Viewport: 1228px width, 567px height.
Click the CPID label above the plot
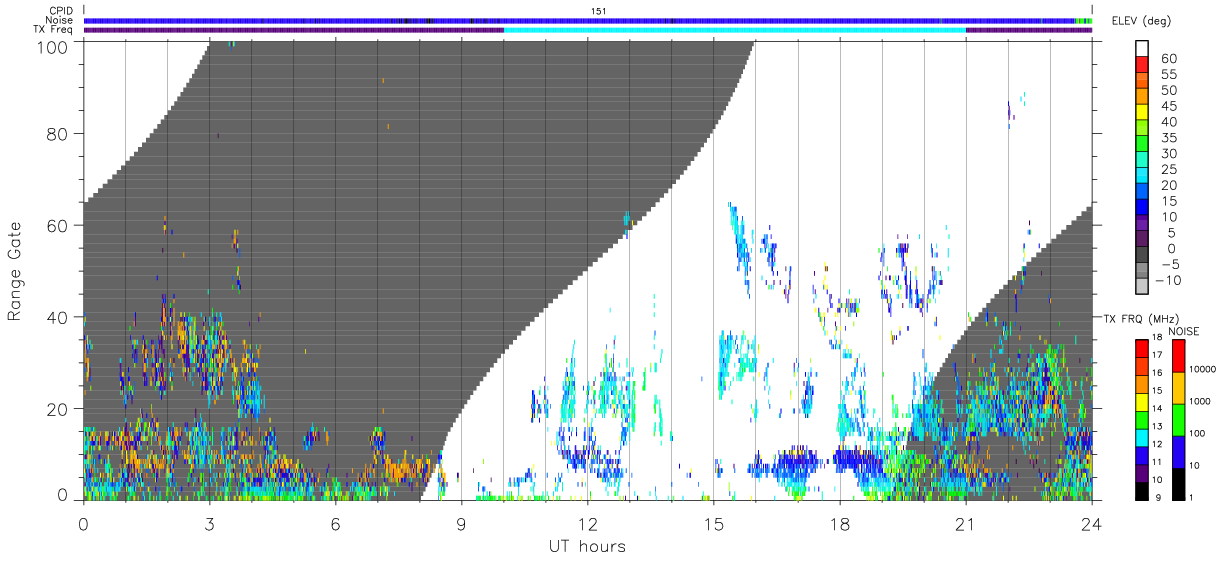tap(62, 10)
